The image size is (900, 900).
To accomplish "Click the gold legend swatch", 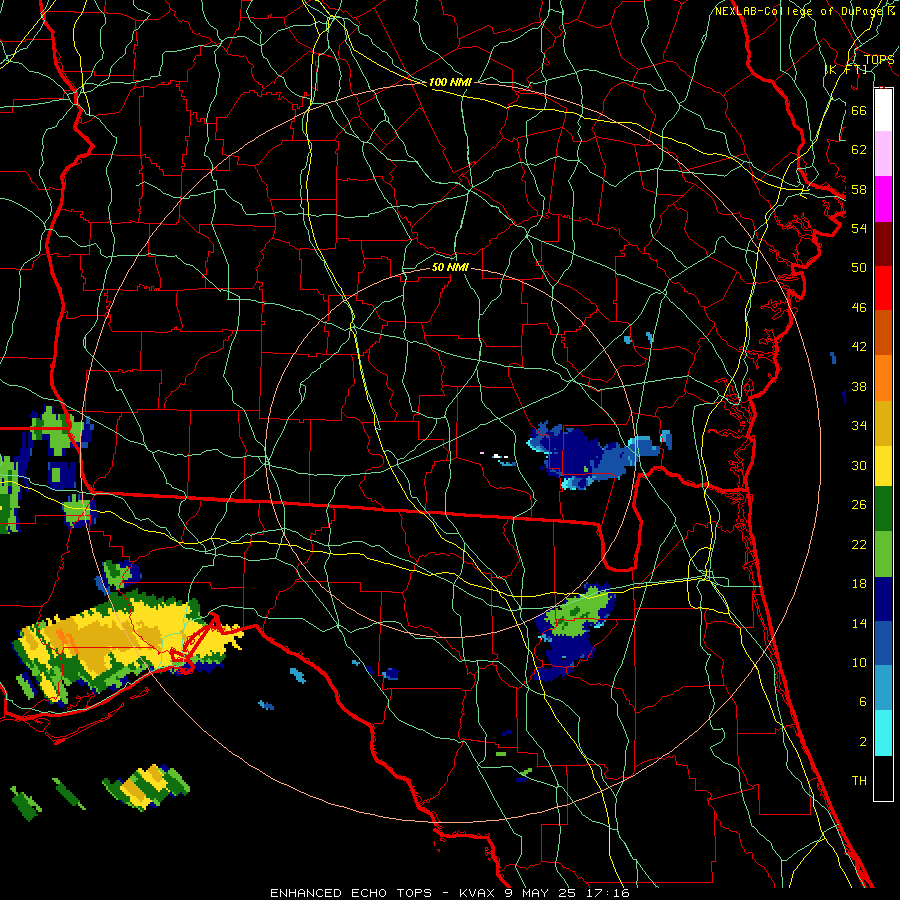I will 883,423.
